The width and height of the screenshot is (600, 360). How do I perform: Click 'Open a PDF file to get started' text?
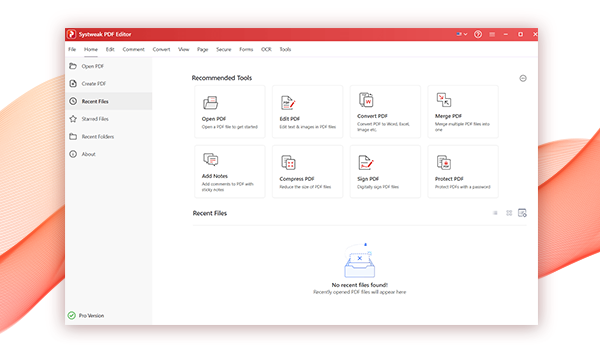point(230,127)
